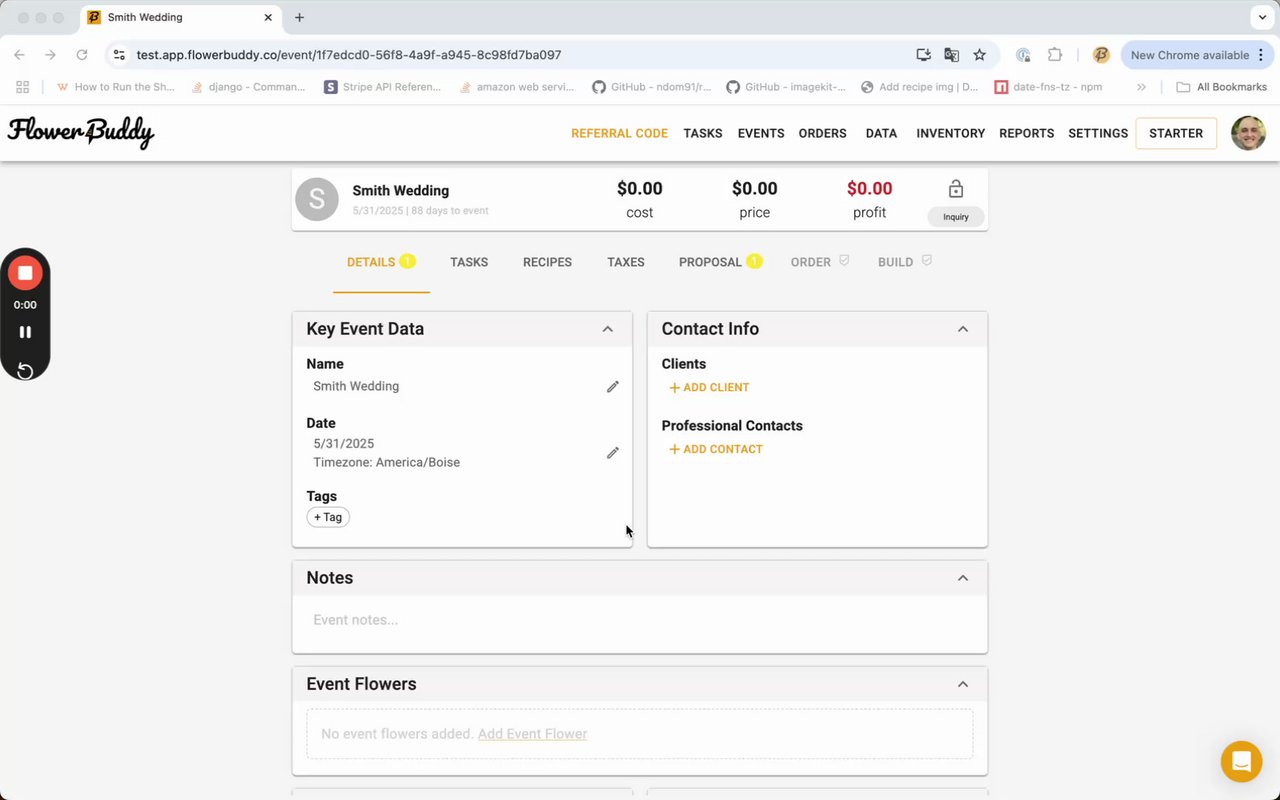Pause the screen recording

coord(25,332)
